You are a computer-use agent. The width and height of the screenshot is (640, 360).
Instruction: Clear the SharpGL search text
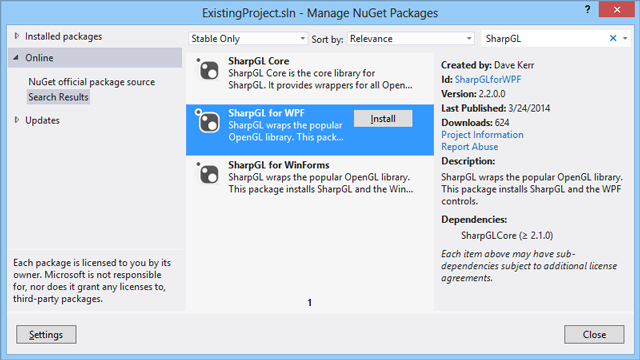613,38
